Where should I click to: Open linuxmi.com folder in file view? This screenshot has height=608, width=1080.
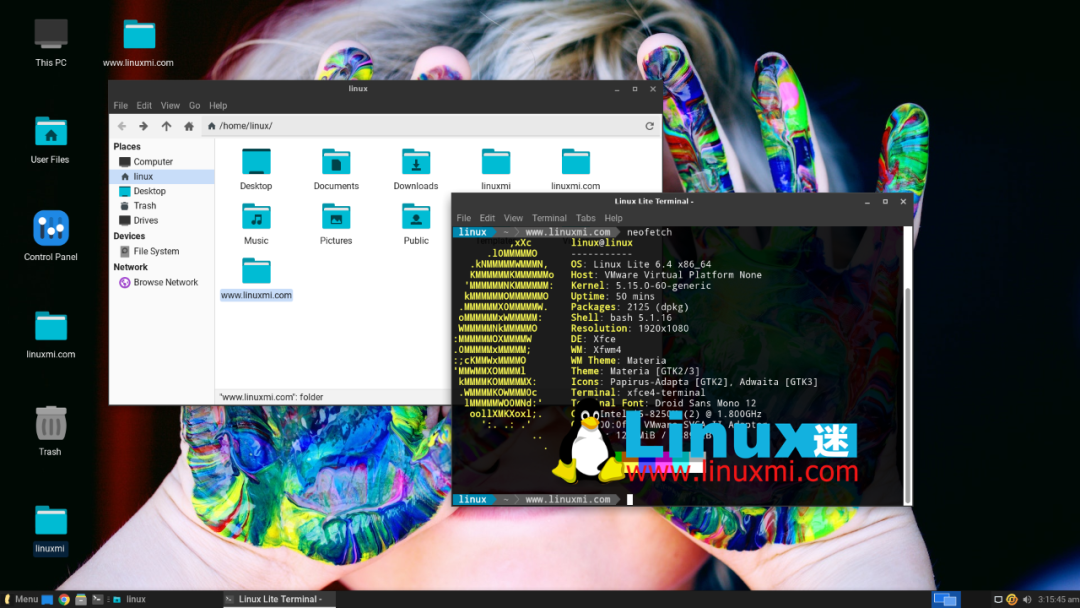576,169
